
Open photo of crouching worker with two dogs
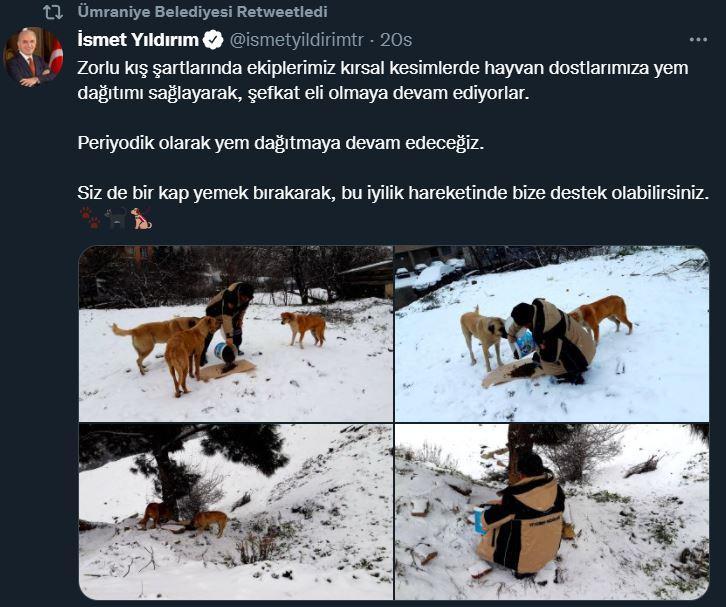552,334
